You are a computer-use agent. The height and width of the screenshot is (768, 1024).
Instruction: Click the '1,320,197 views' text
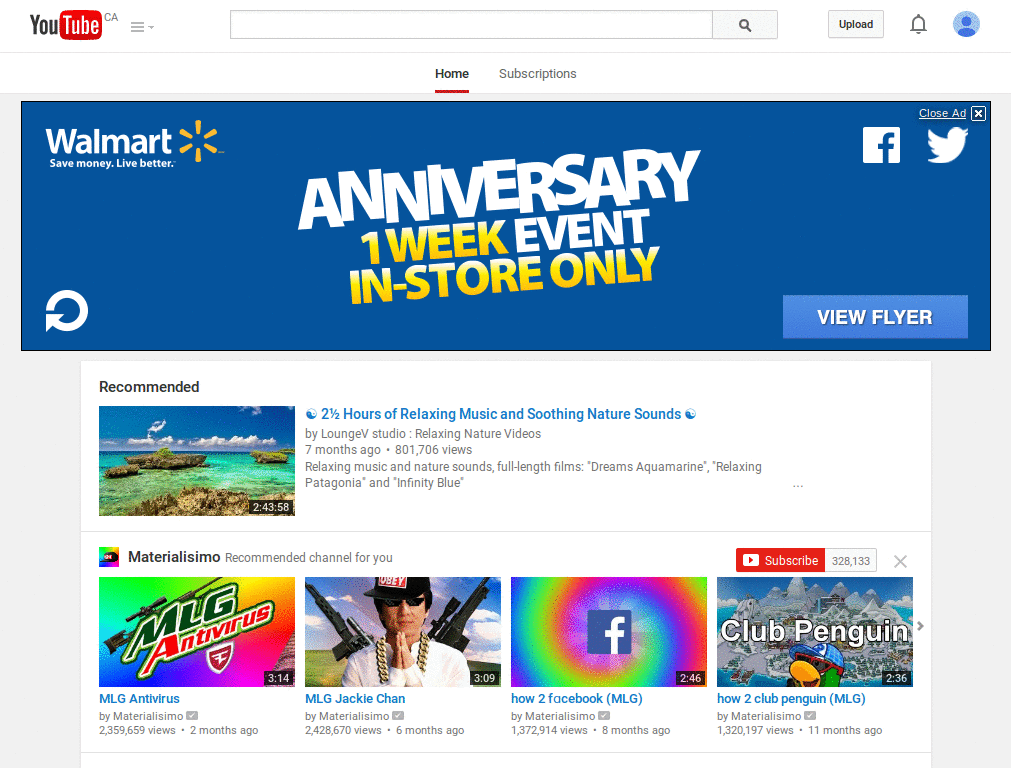click(x=755, y=730)
